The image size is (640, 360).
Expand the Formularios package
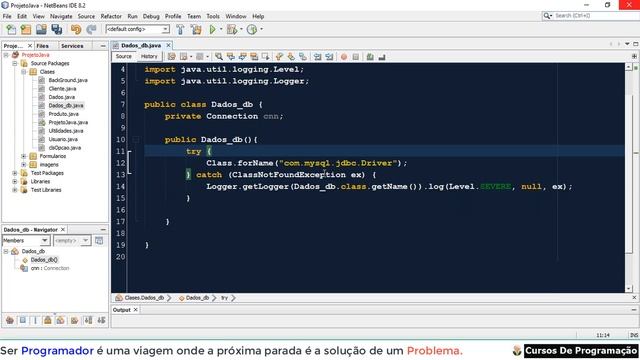(24, 156)
